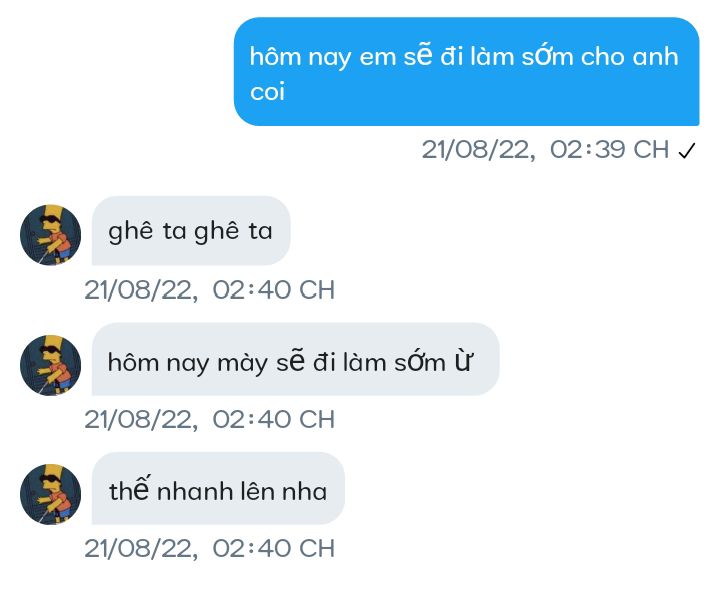Click the timestamp under "ghê ta ghê ta"
720x591 pixels.
(x=209, y=290)
